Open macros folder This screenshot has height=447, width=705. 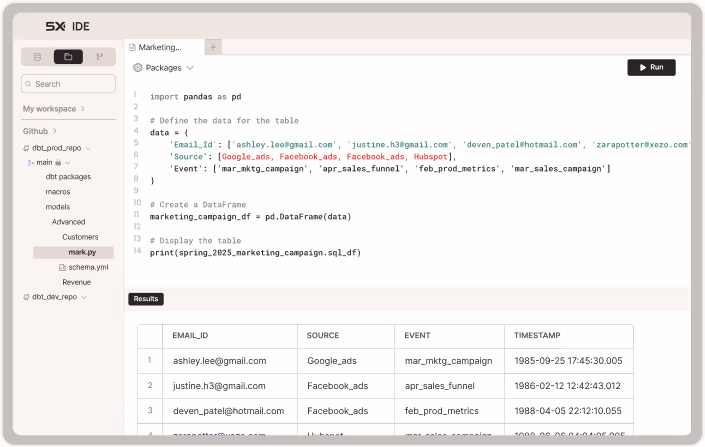(58, 192)
